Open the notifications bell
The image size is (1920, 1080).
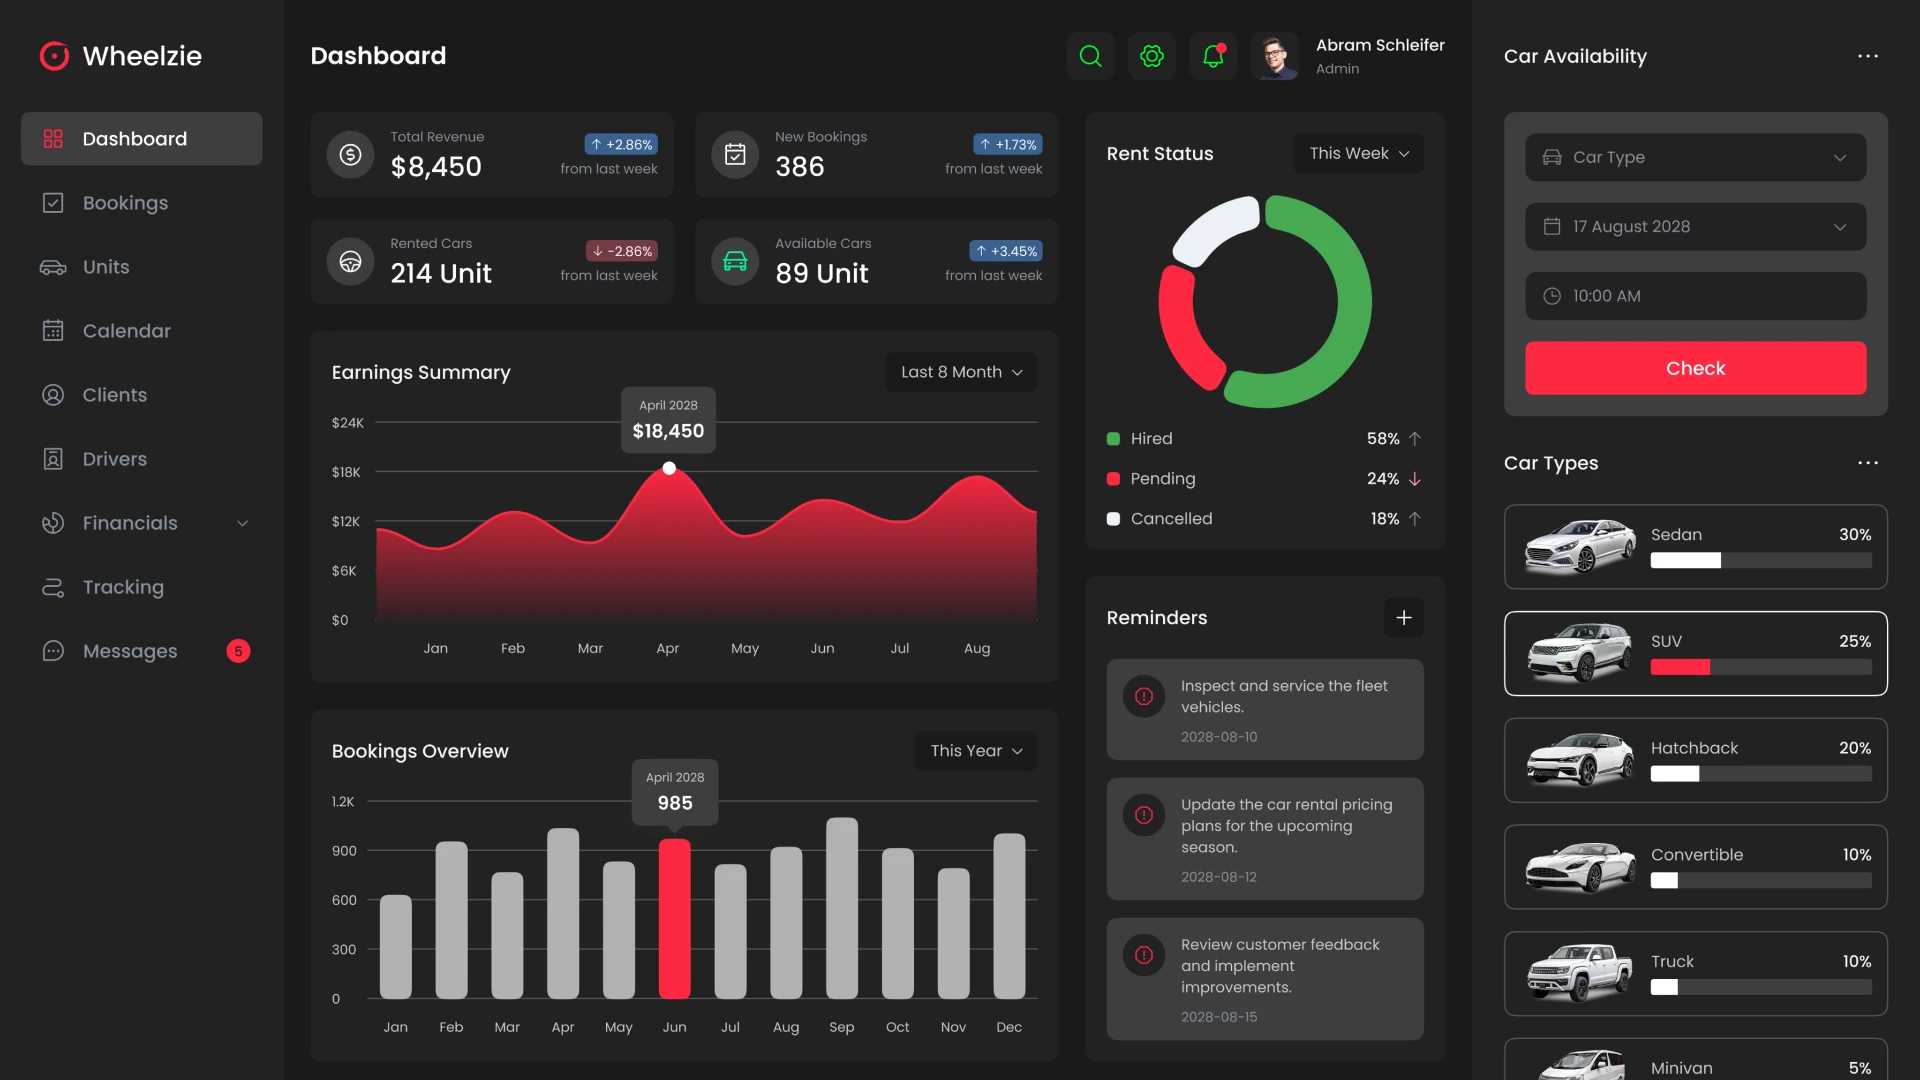[1213, 56]
